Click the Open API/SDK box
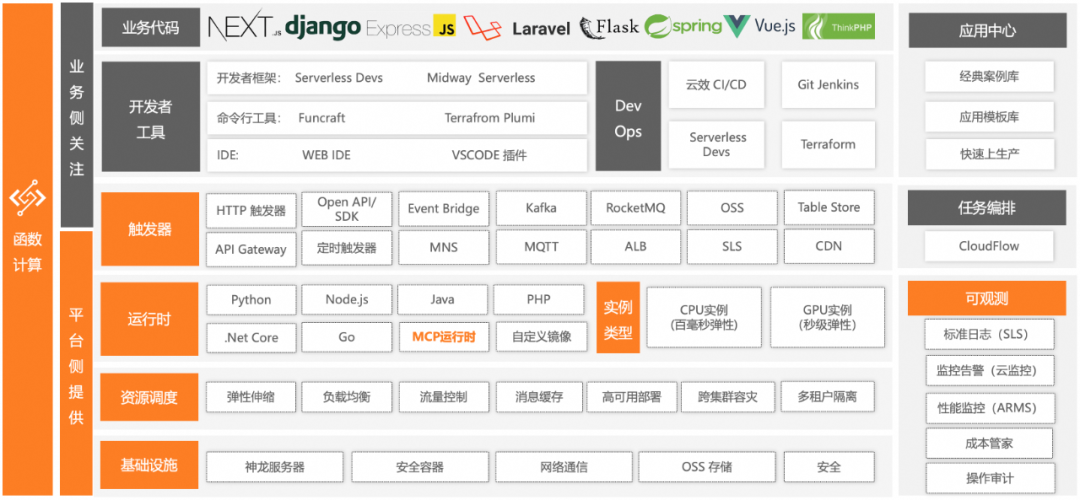The width and height of the screenshot is (1080, 500). pyautogui.click(x=347, y=209)
